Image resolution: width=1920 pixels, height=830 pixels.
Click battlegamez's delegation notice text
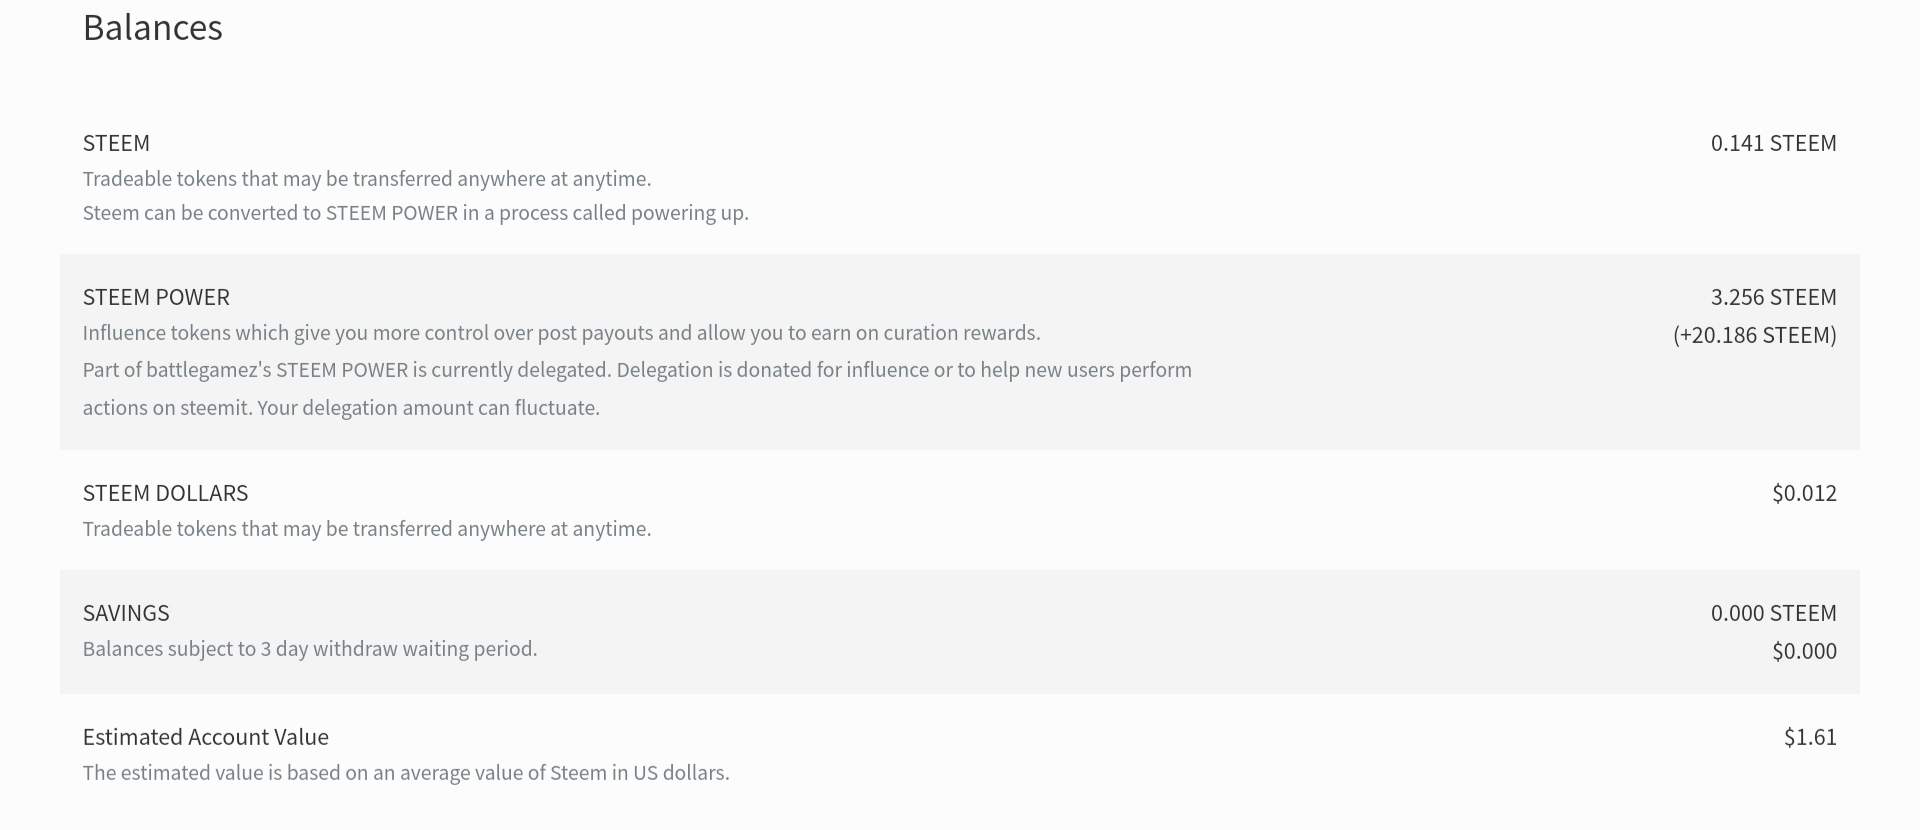click(x=637, y=370)
